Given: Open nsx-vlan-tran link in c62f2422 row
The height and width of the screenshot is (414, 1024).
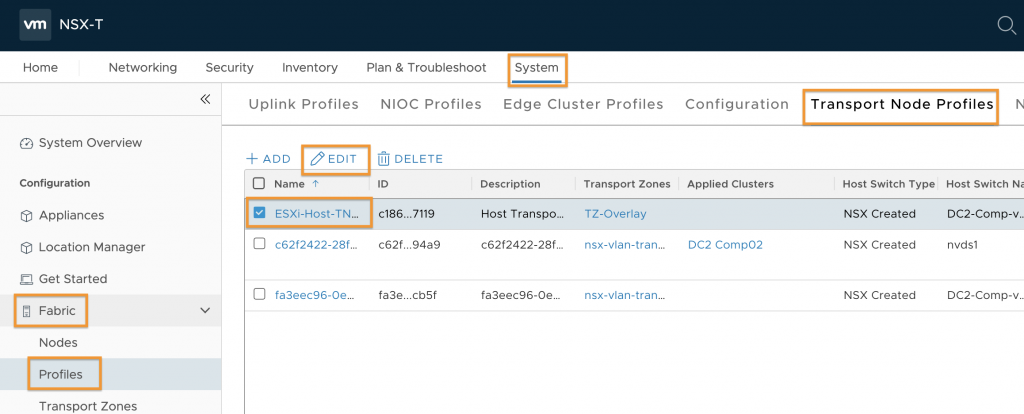Looking at the screenshot, I should [625, 245].
